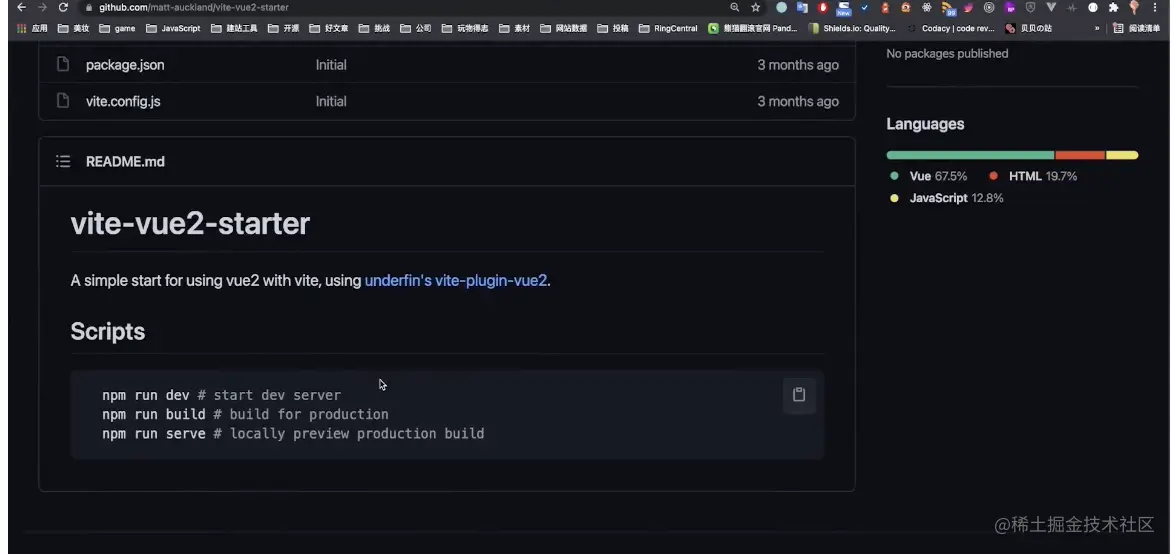The image size is (1174, 554).
Task: Open the 公司 bookmarks folder
Action: (416, 28)
